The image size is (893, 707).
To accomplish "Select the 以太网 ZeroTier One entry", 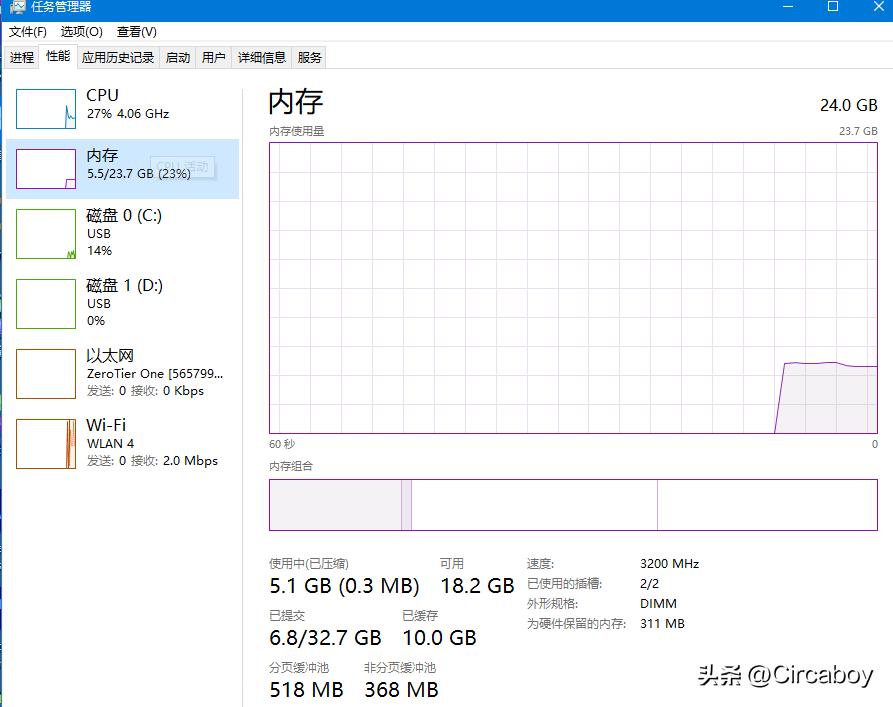I will coord(122,374).
